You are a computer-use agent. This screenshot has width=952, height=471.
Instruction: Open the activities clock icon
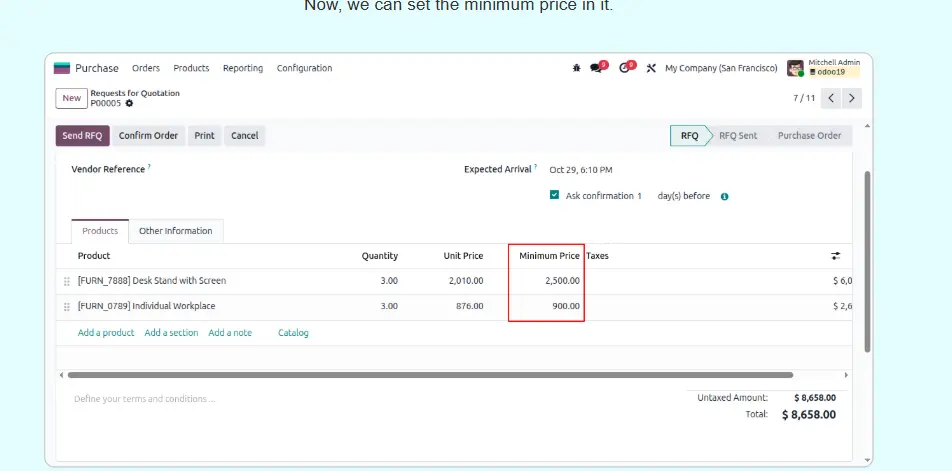pyautogui.click(x=625, y=68)
